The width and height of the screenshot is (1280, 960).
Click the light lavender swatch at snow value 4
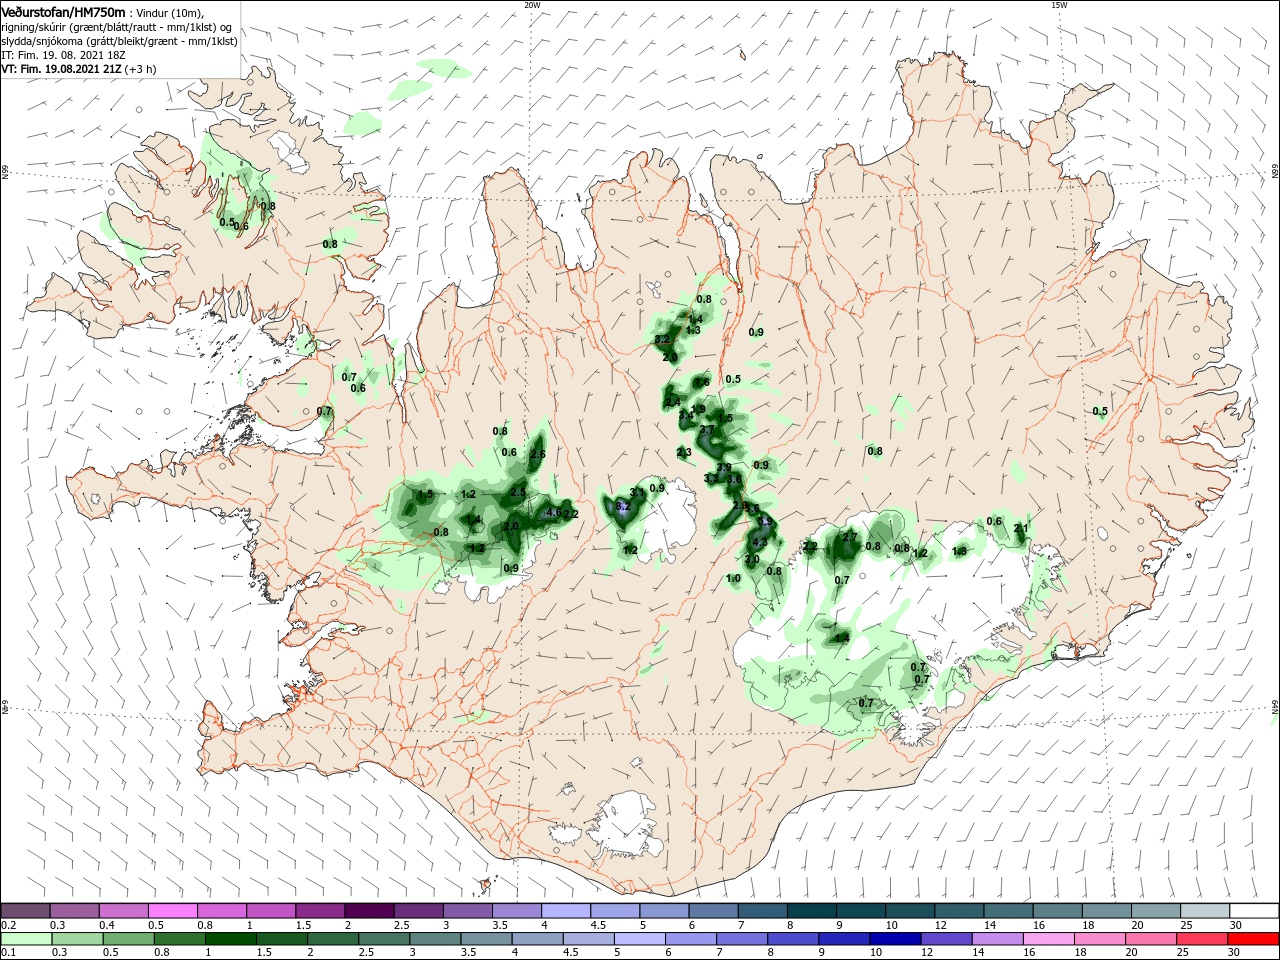[x=566, y=911]
